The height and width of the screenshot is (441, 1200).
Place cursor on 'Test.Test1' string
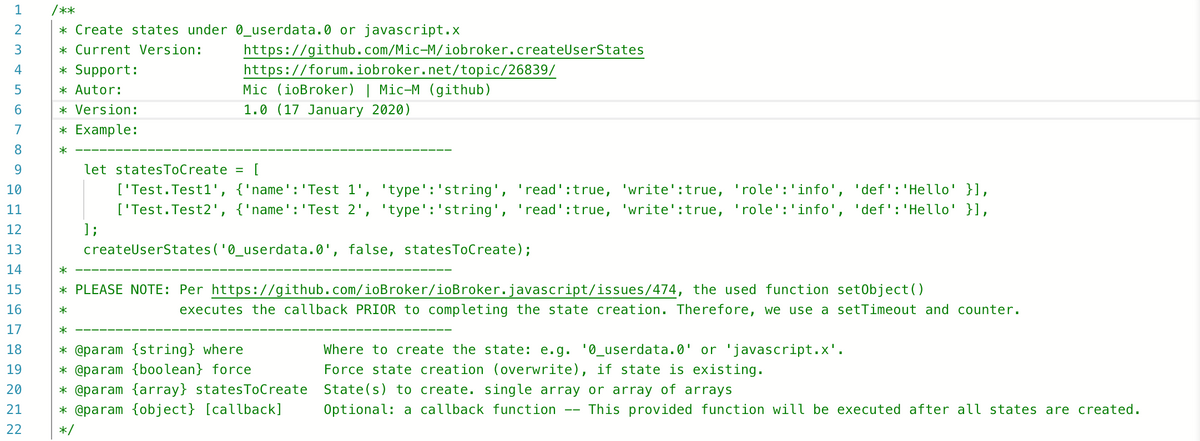pos(160,190)
